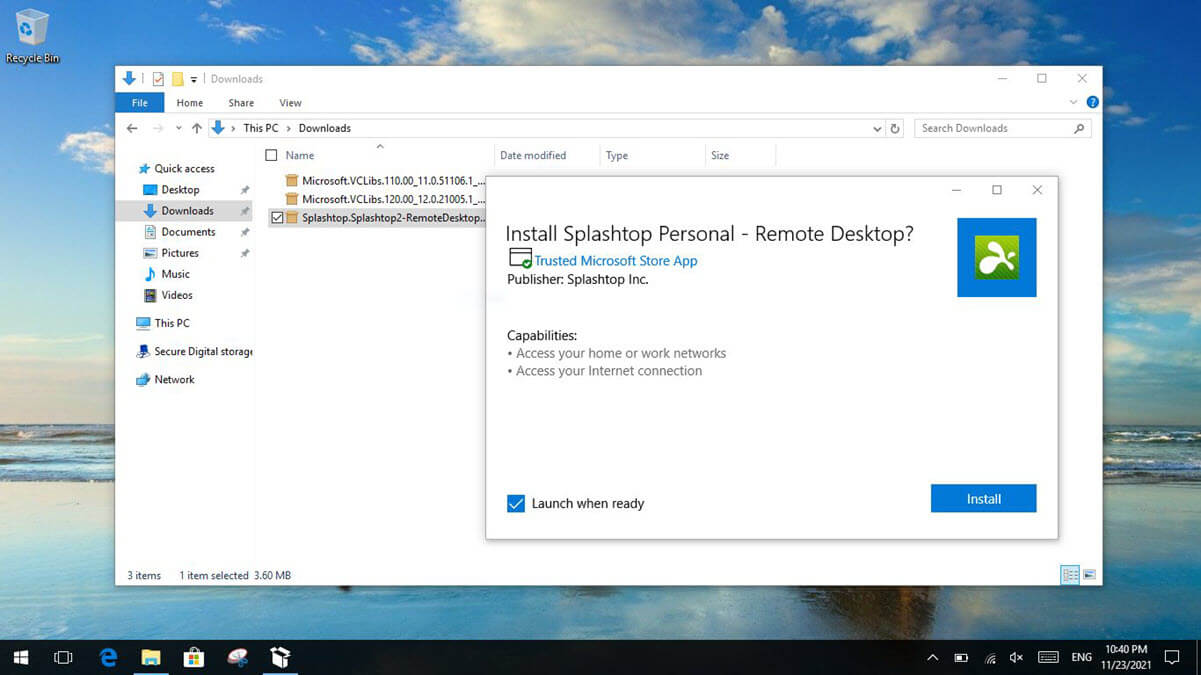This screenshot has height=675, width=1201.
Task: Switch to large icons view in status bar
Action: tap(1089, 575)
